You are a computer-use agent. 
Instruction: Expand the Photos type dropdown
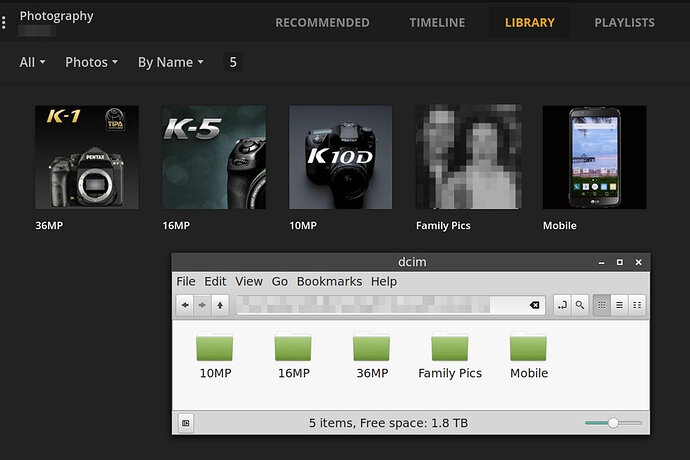coord(91,62)
